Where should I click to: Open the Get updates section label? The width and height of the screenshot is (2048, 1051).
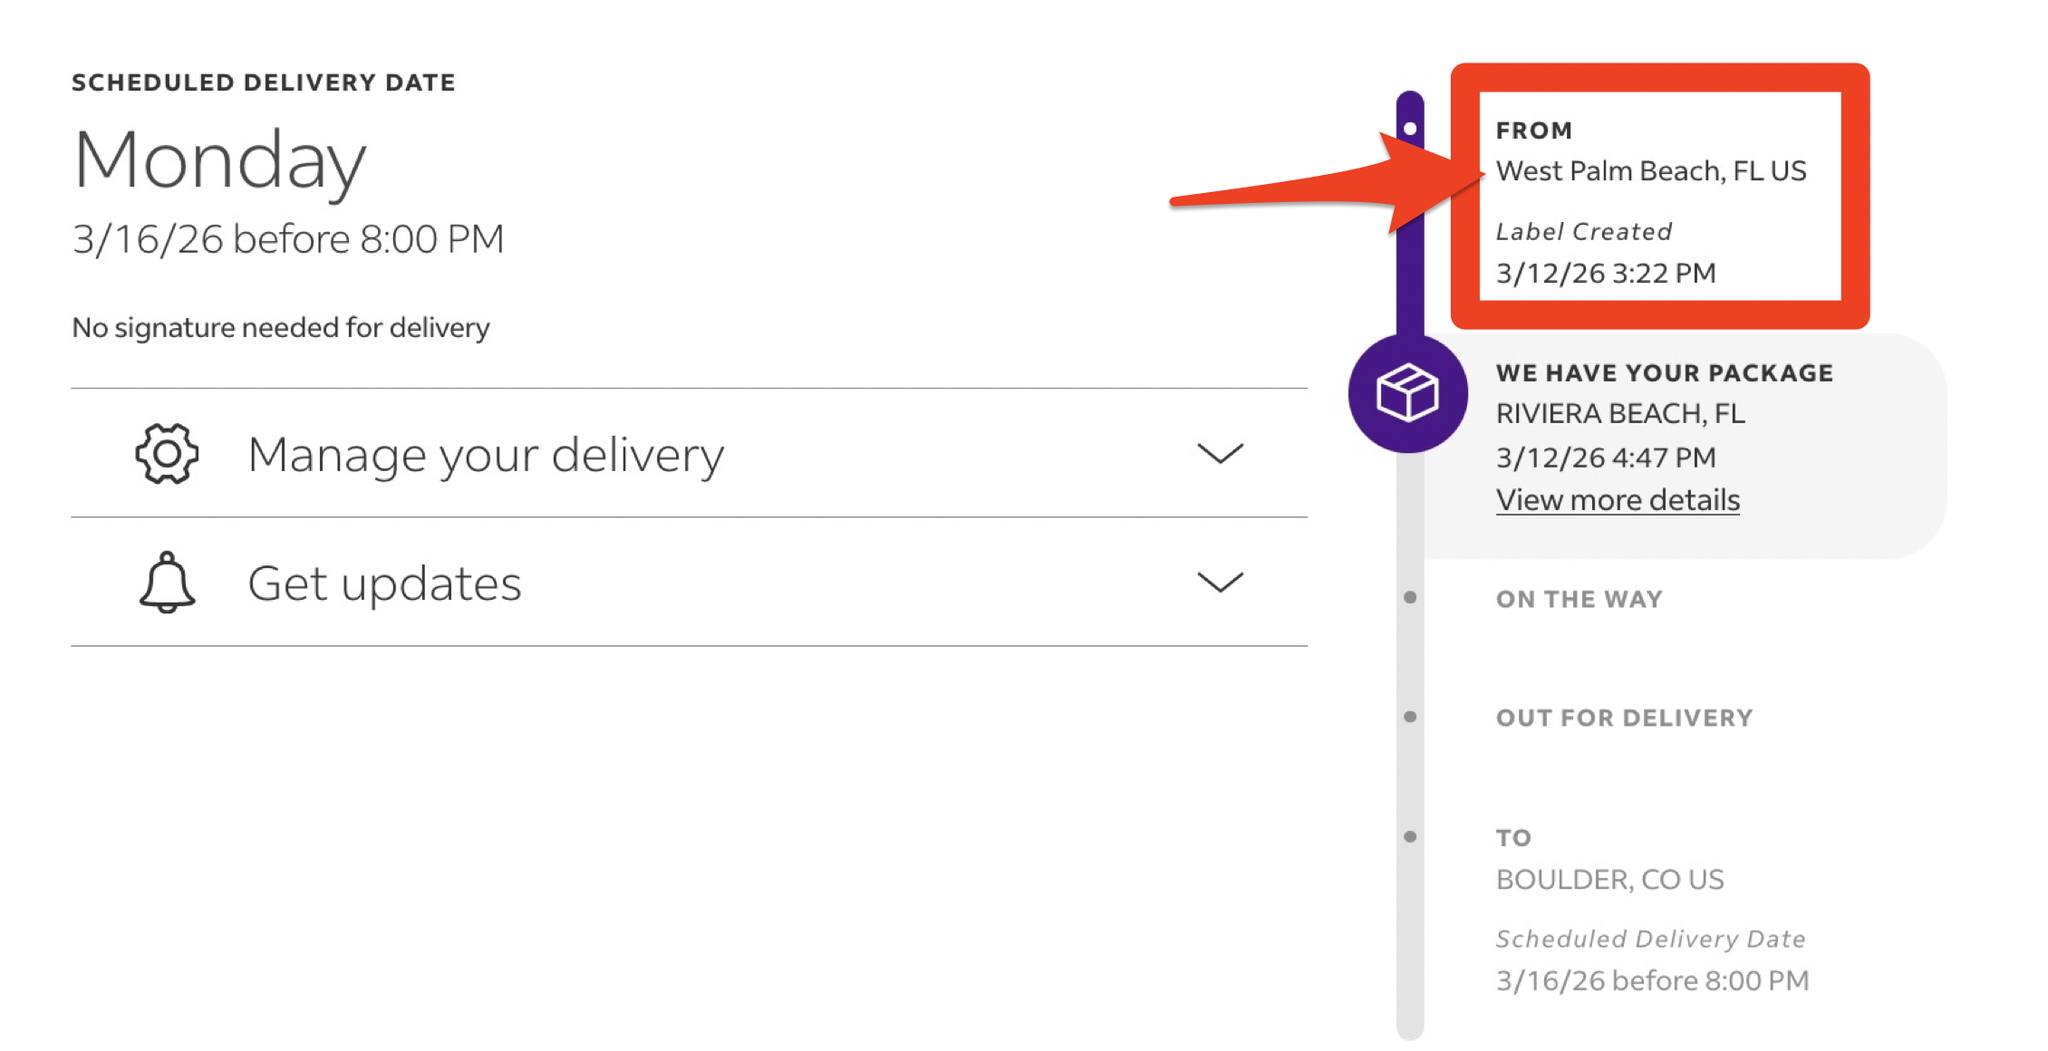[384, 583]
